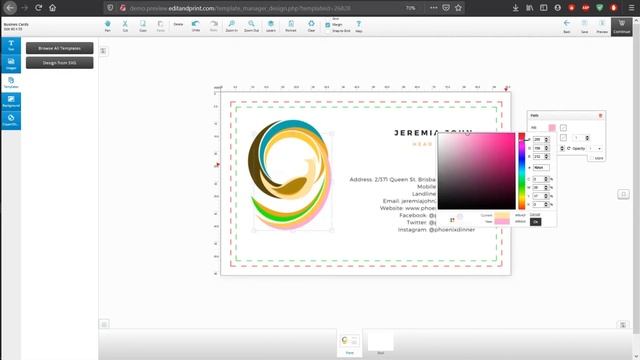Open the Opacity dropdown
The image size is (640, 360).
tap(596, 149)
